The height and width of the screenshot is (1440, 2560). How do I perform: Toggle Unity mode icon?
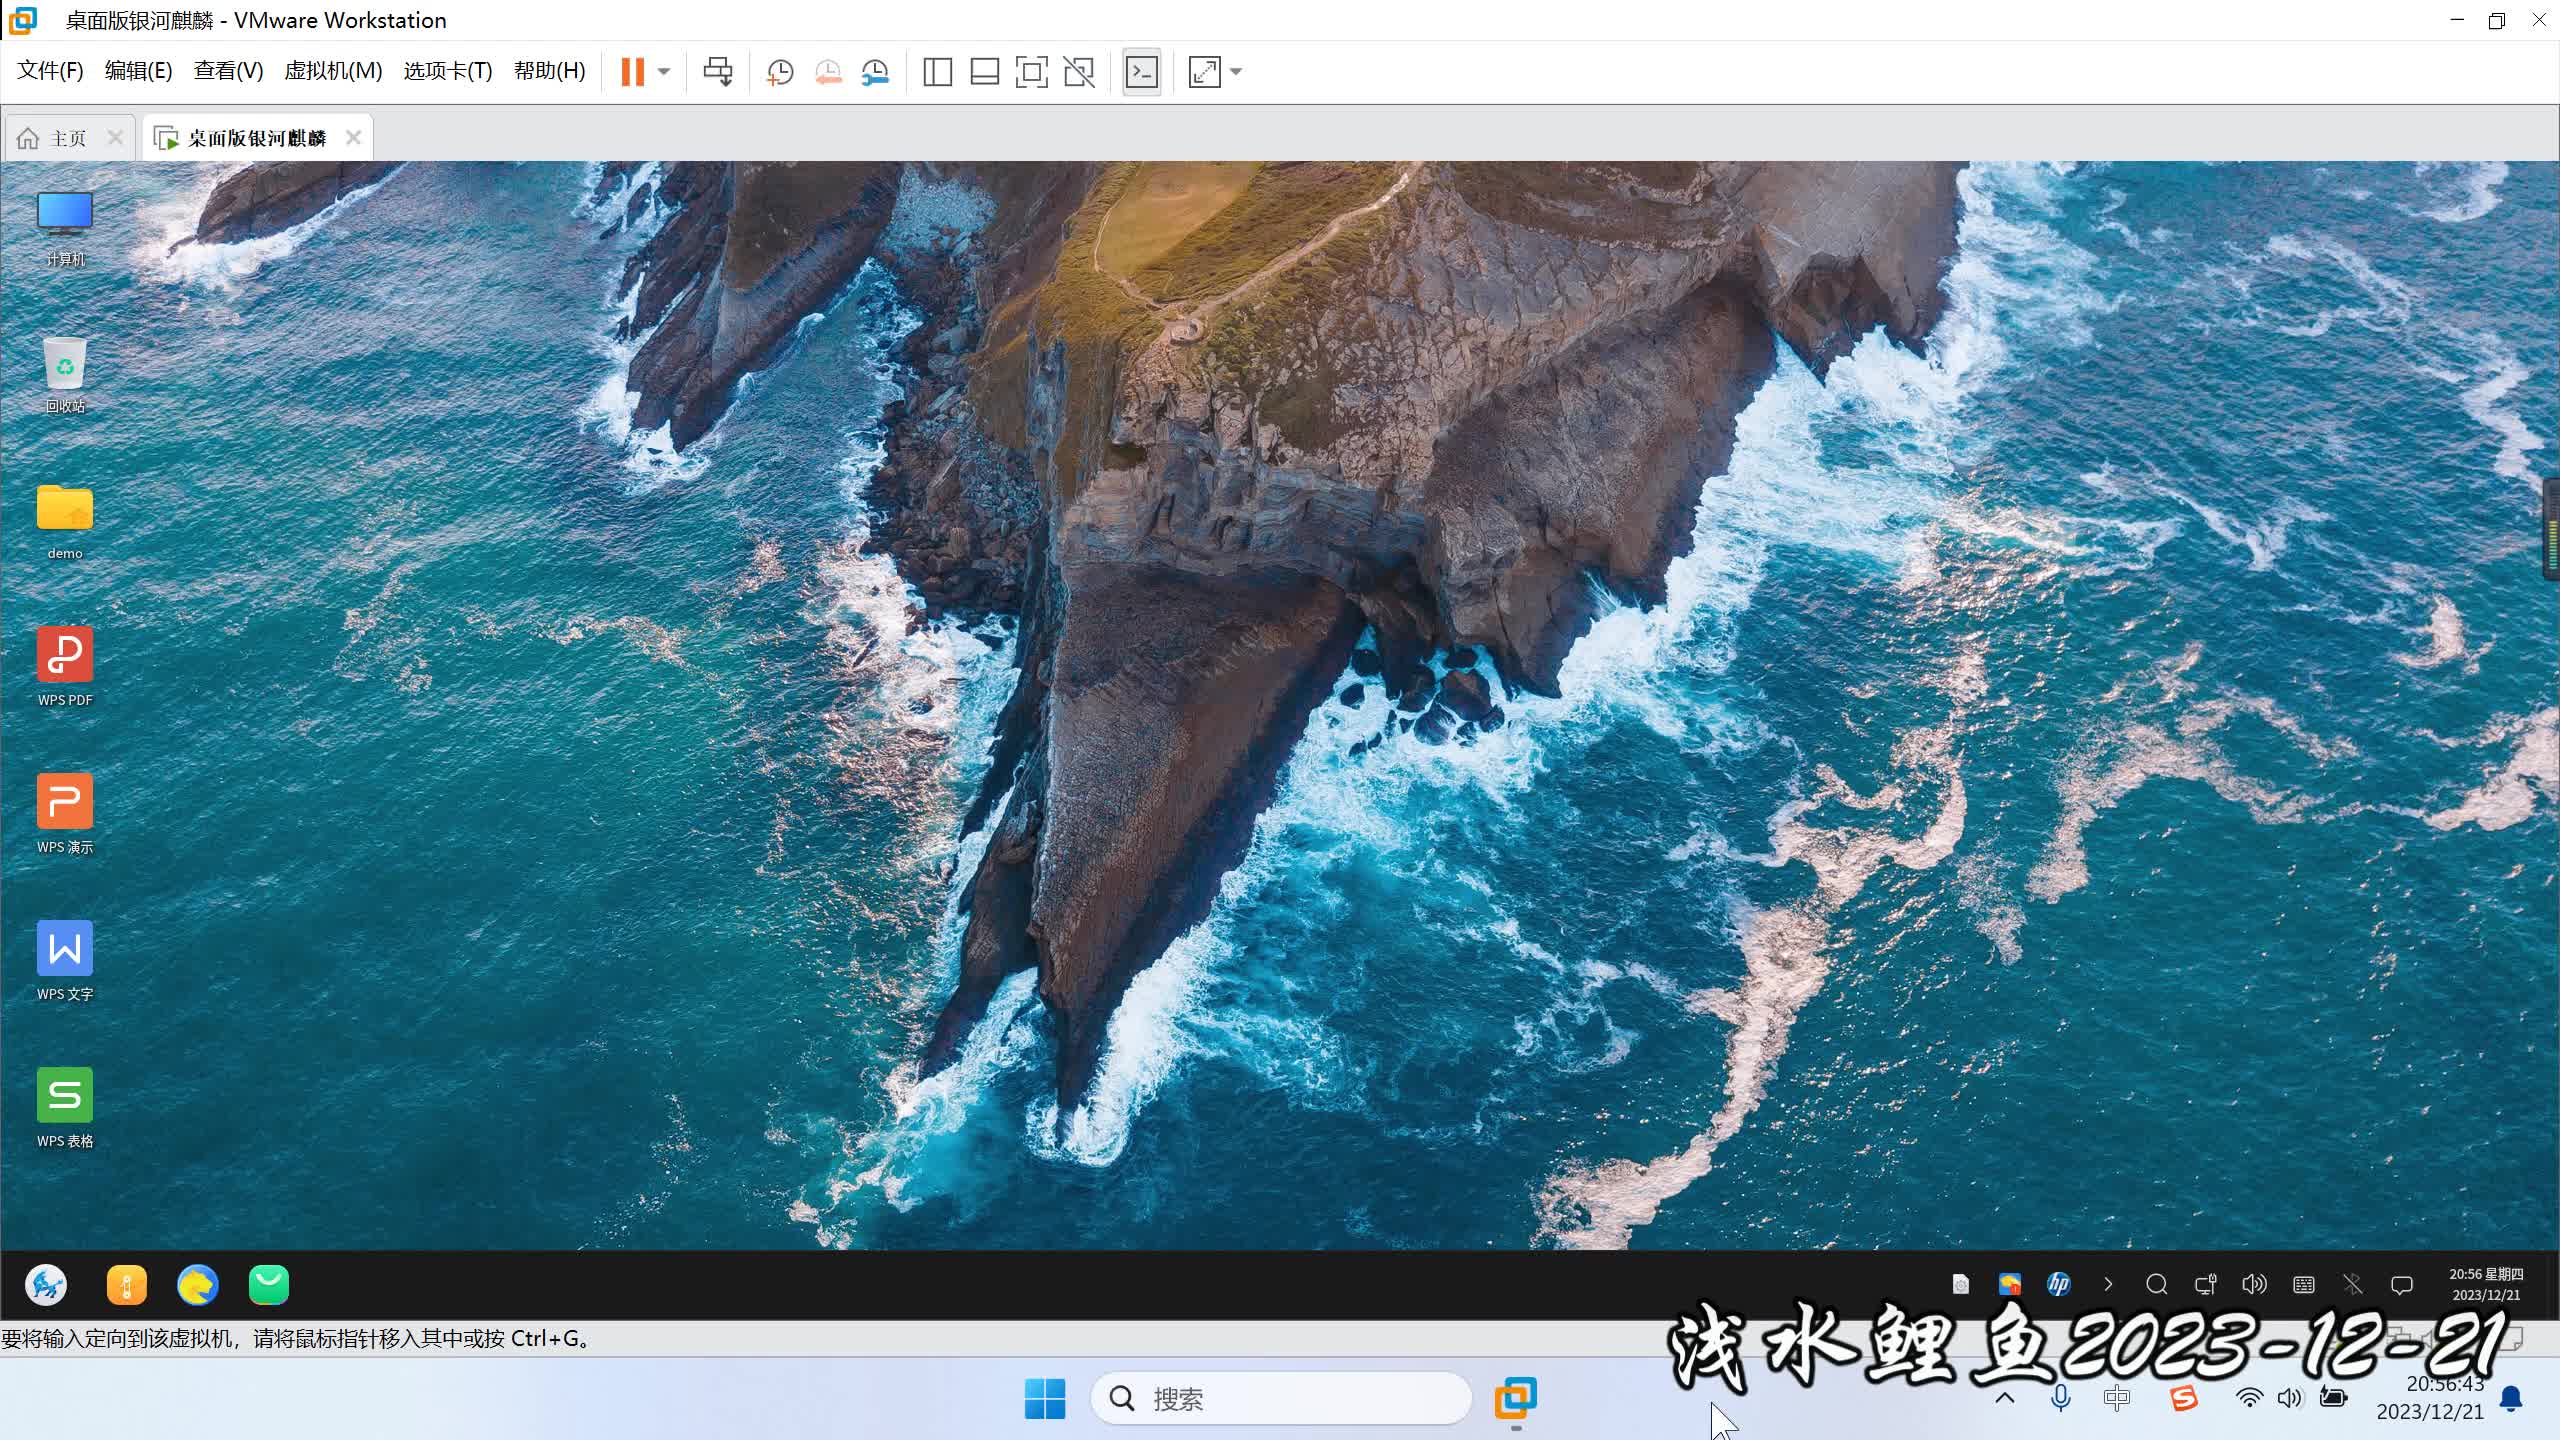1079,71
